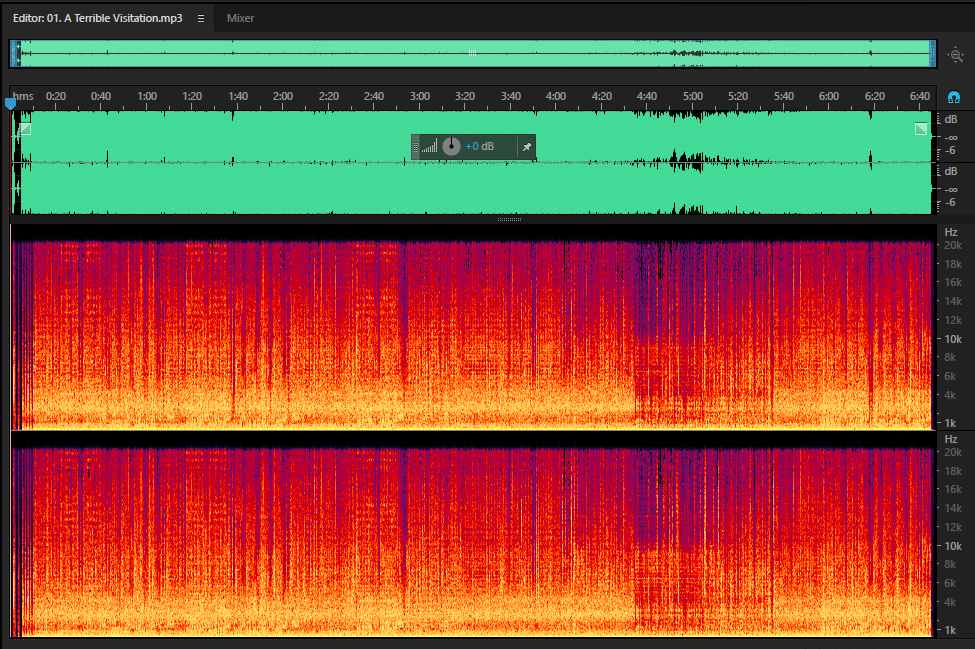Click the divider grip between waveform and spectrogram

tap(509, 219)
